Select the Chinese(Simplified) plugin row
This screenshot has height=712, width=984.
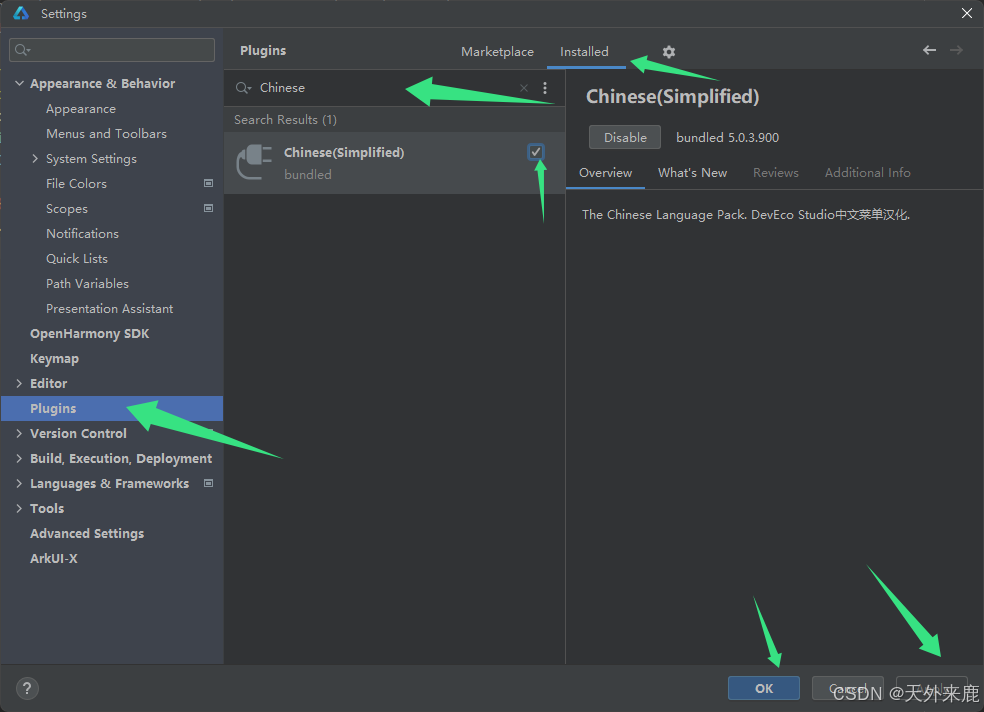click(394, 163)
